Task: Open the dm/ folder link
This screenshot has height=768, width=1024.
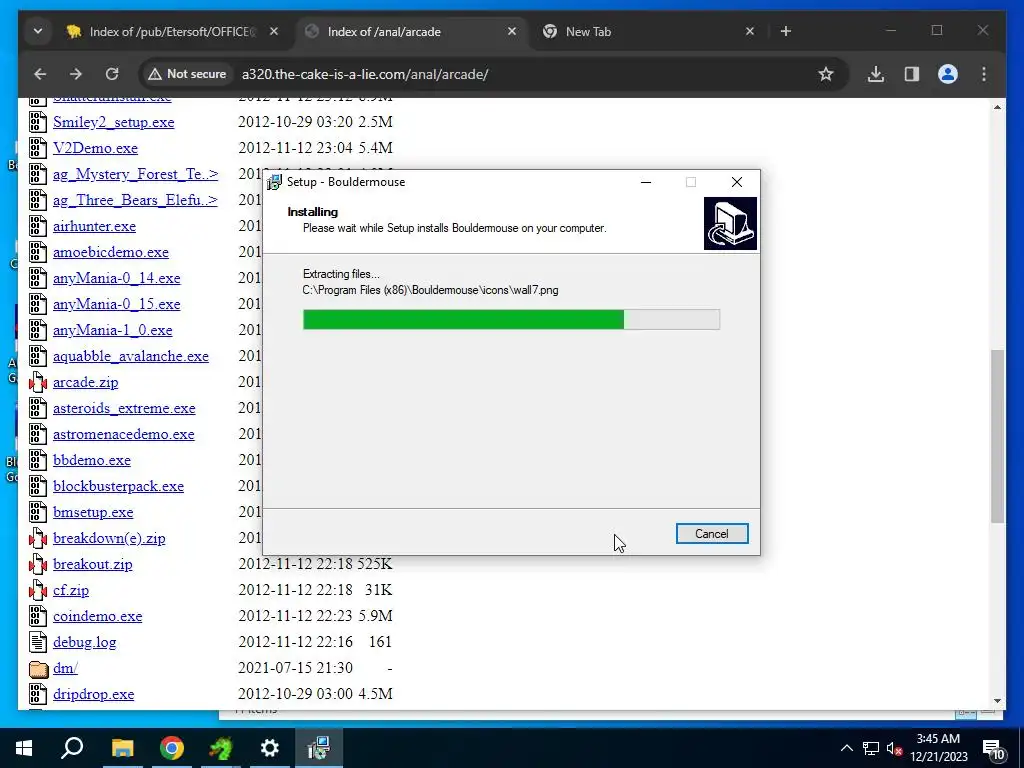Action: [65, 668]
